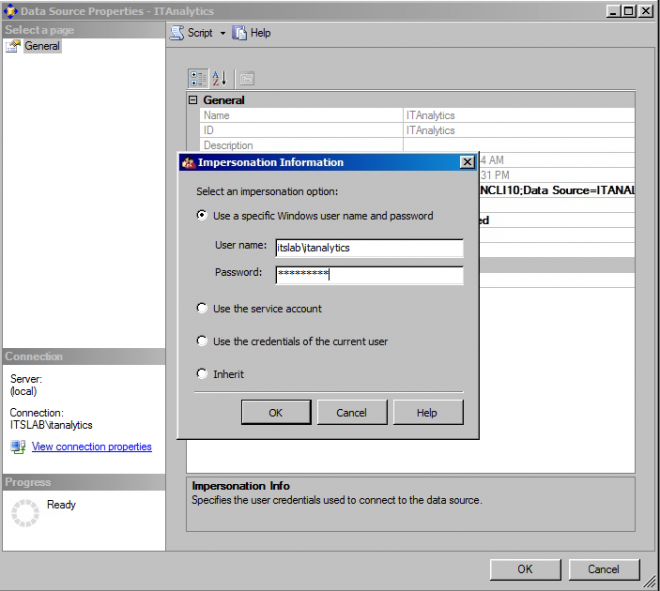Click the General page icon
Viewport: 660px width, 591px height.
(13, 46)
